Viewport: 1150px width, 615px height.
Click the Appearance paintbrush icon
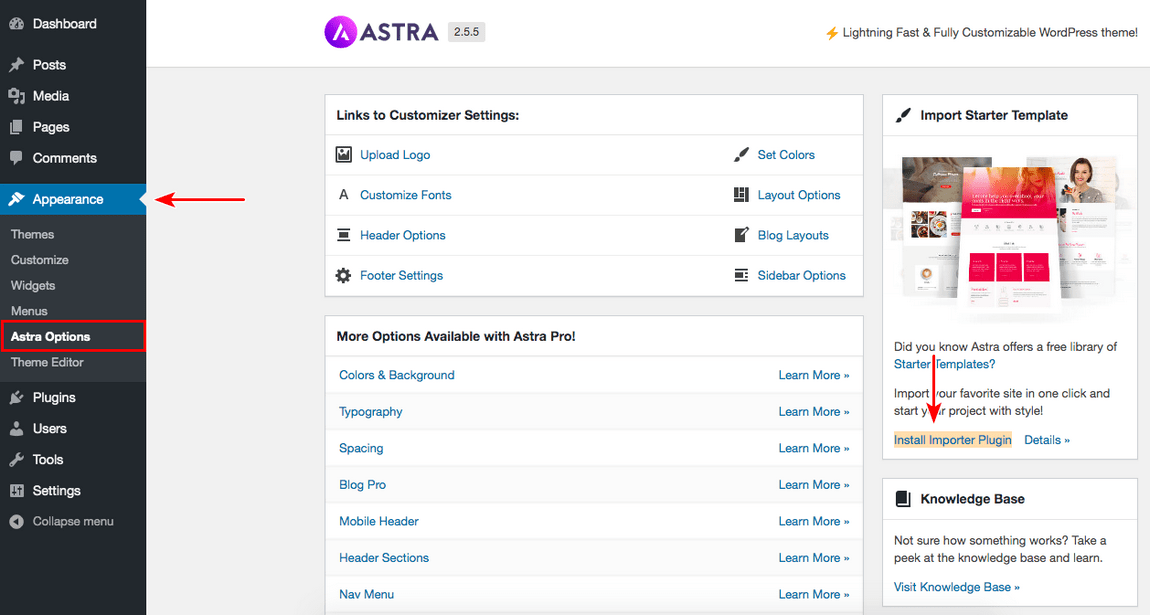pos(16,199)
